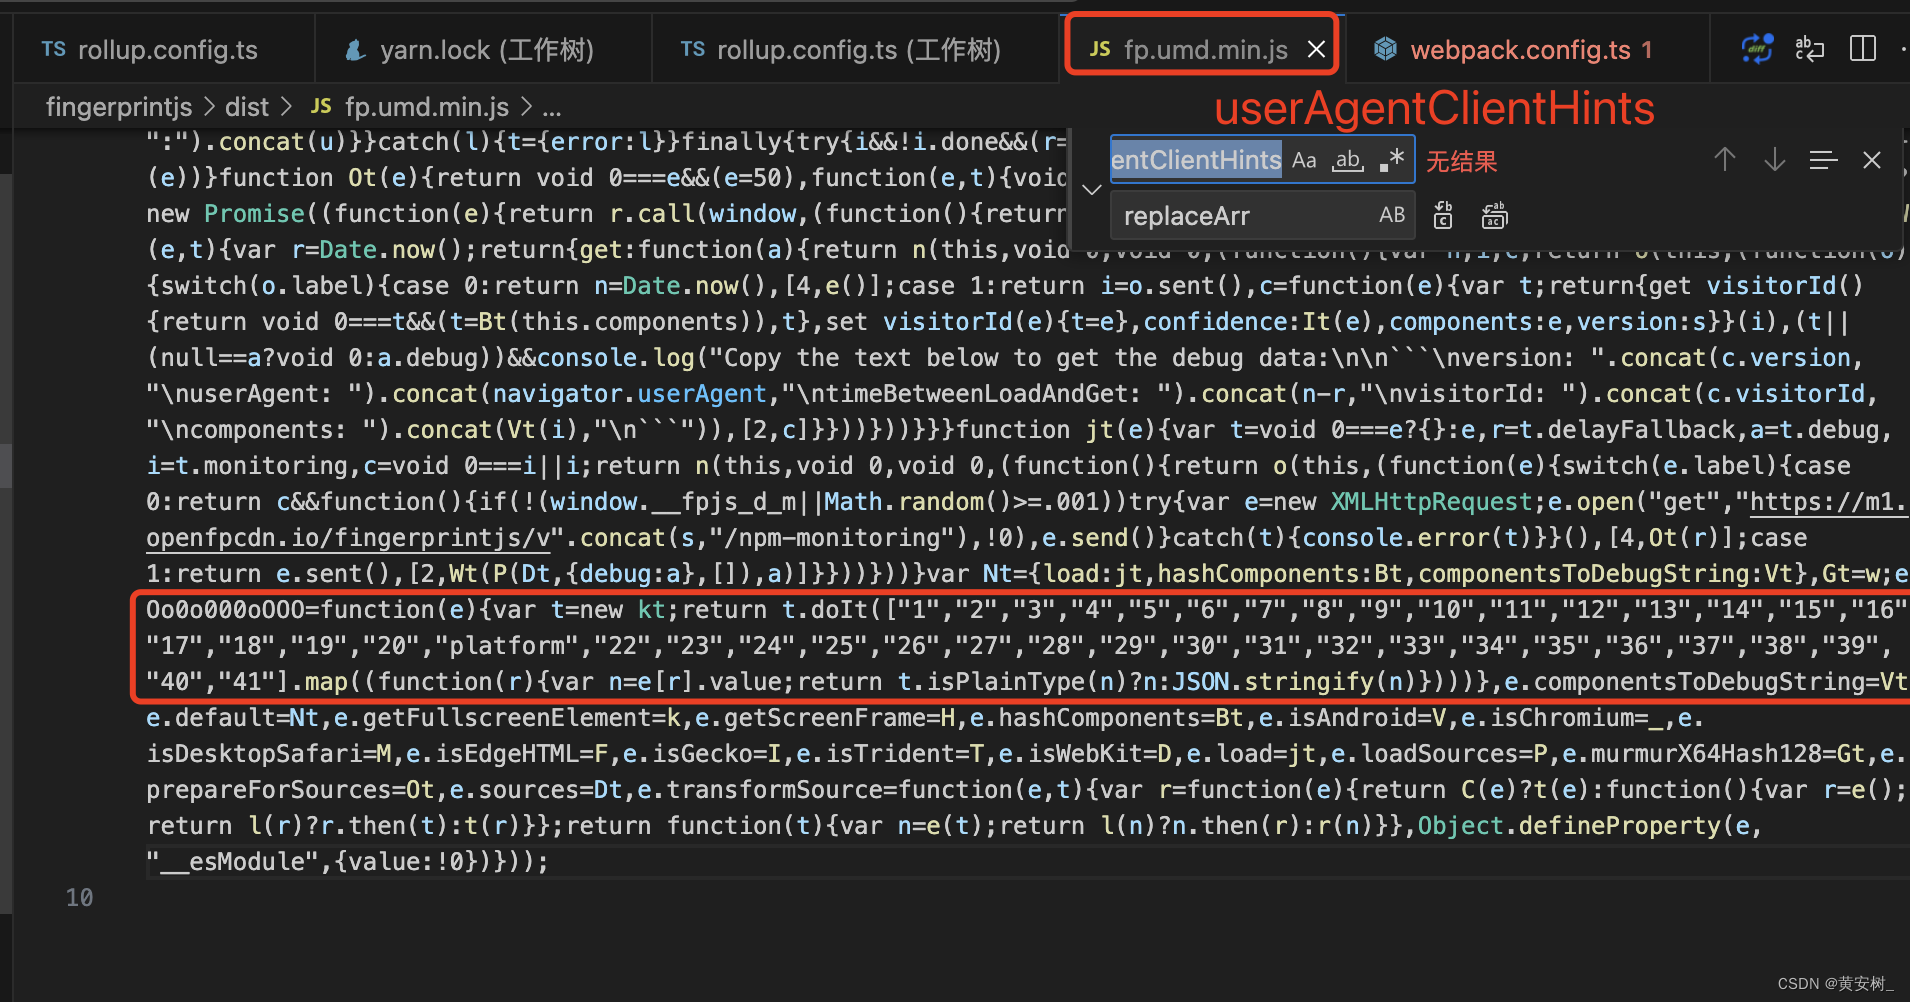Click the abc compare icon in editor toolbar

coord(1809,48)
